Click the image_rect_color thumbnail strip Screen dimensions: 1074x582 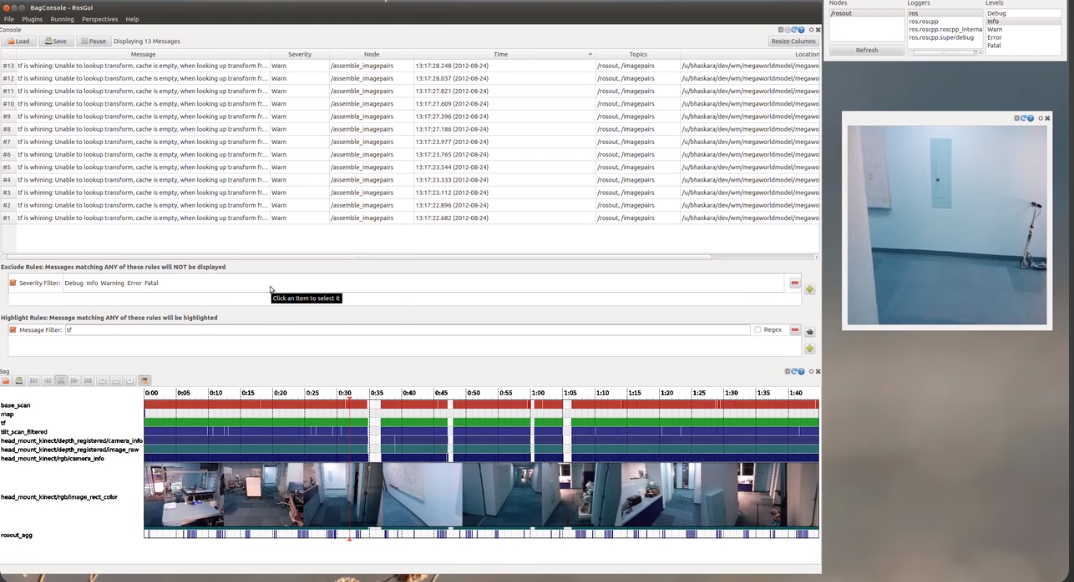pos(482,494)
